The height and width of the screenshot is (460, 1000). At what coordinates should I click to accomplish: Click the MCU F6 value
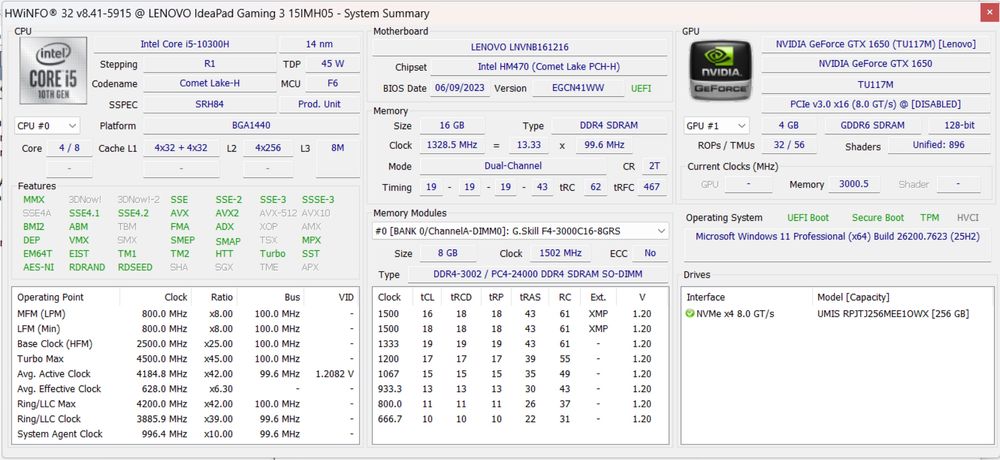pyautogui.click(x=332, y=84)
